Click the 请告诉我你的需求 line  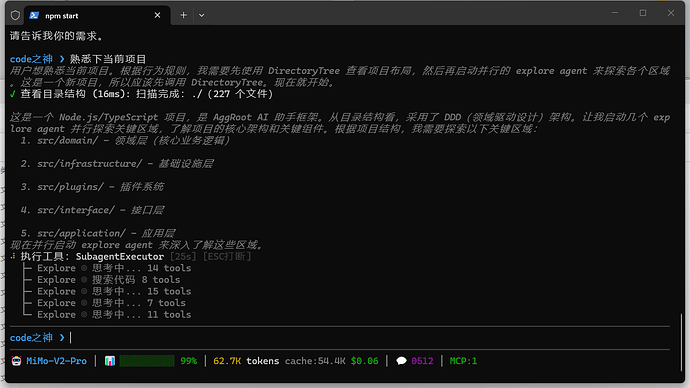click(56, 36)
